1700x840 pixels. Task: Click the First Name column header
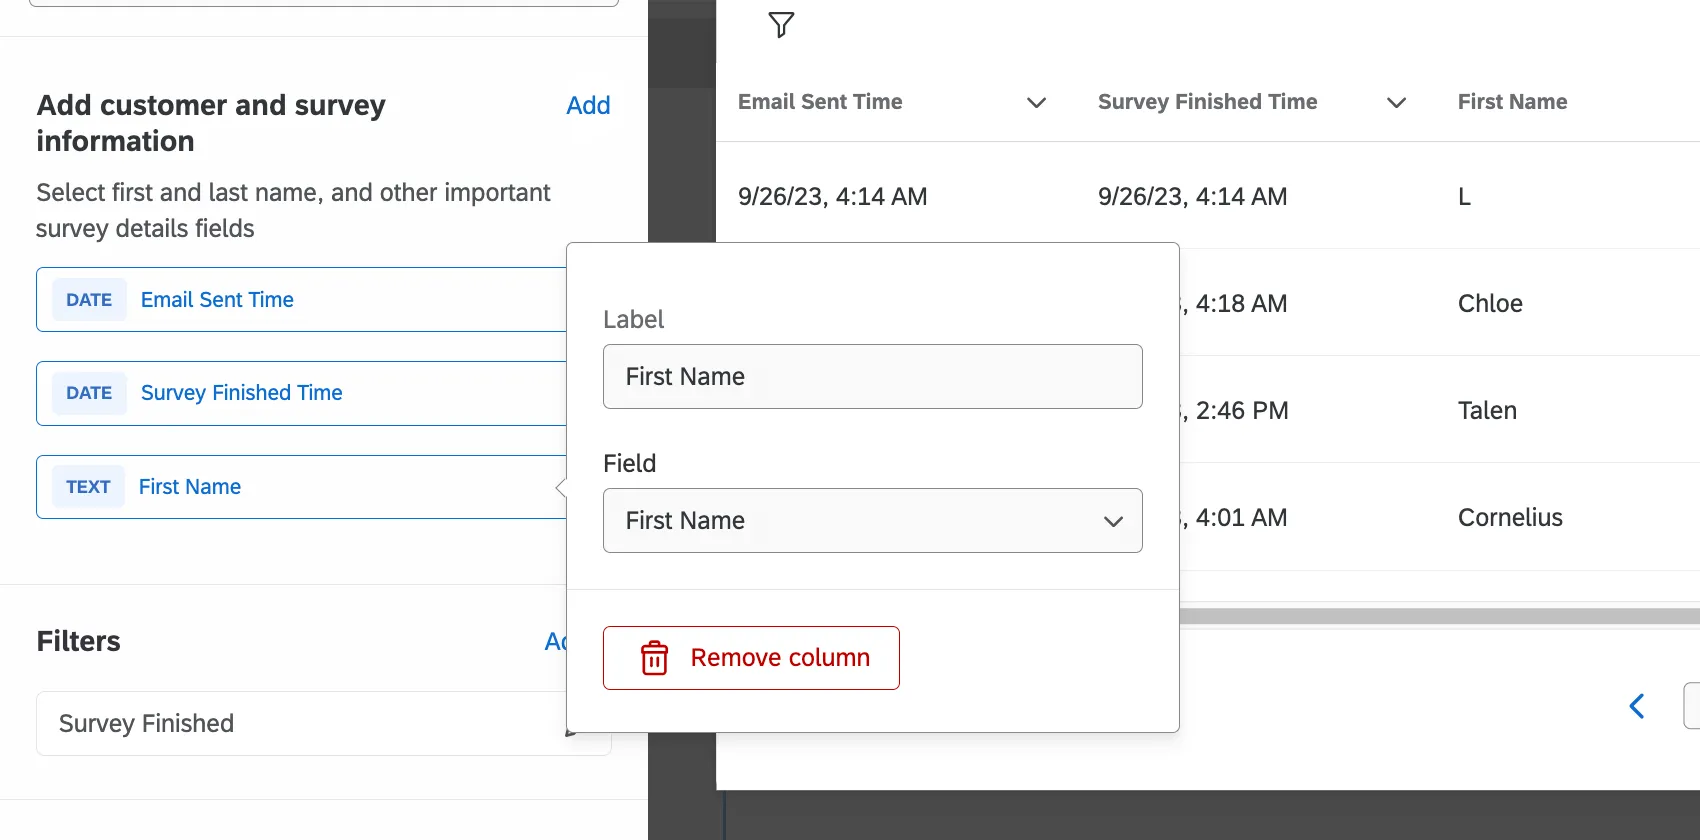1512,102
